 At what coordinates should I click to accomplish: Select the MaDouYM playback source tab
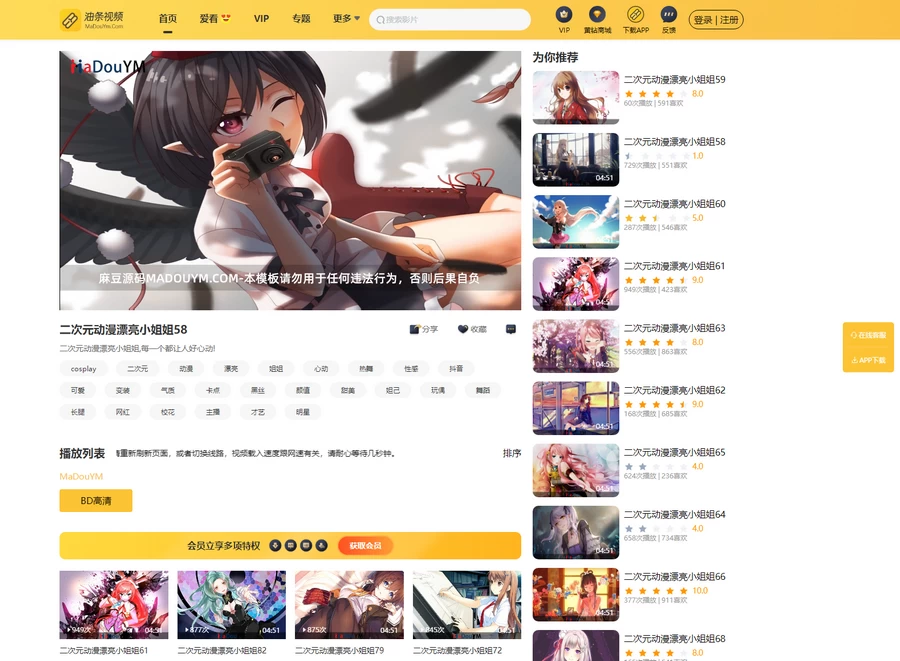coord(81,476)
